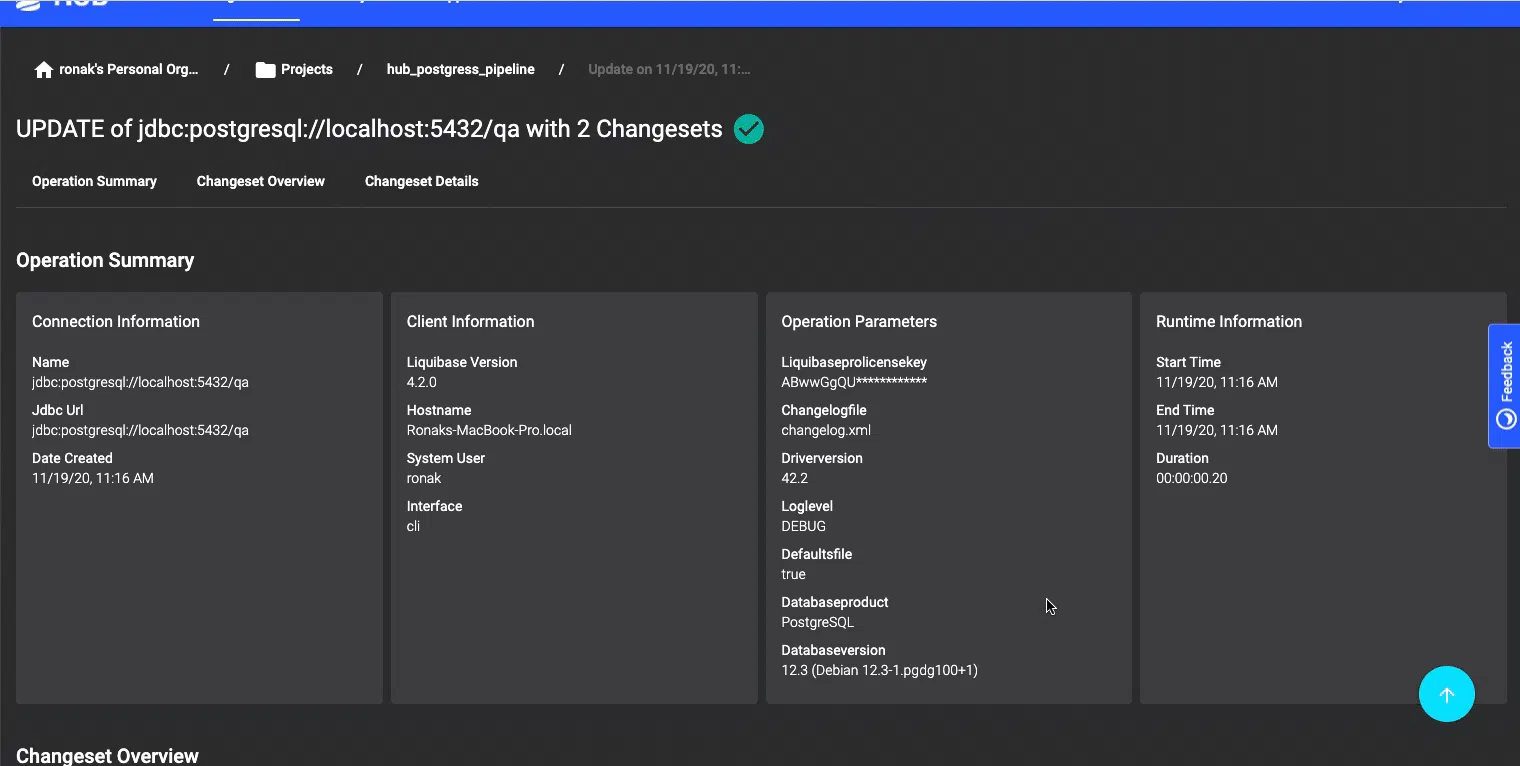This screenshot has height=766, width=1520.
Task: Open the Feedback side panel
Action: 1505,386
